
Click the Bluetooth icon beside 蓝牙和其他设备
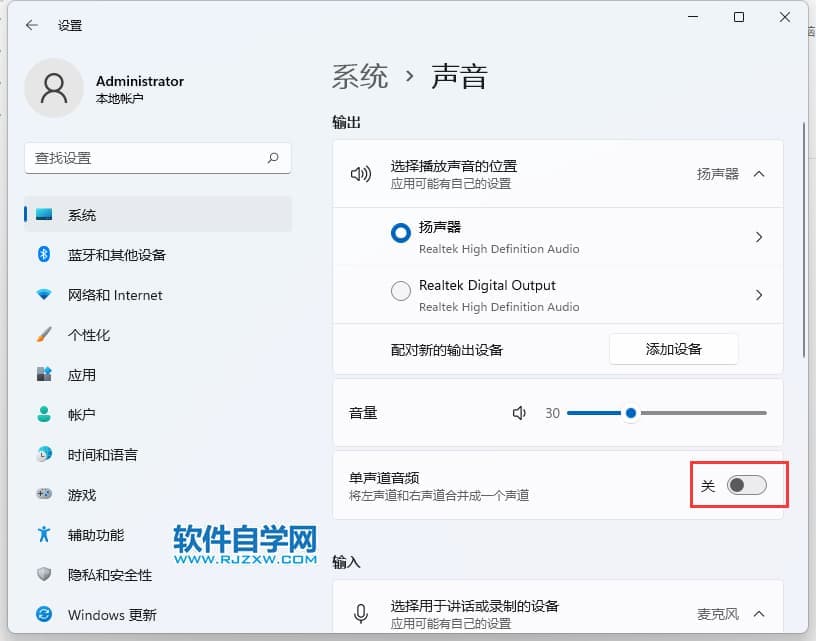click(44, 254)
